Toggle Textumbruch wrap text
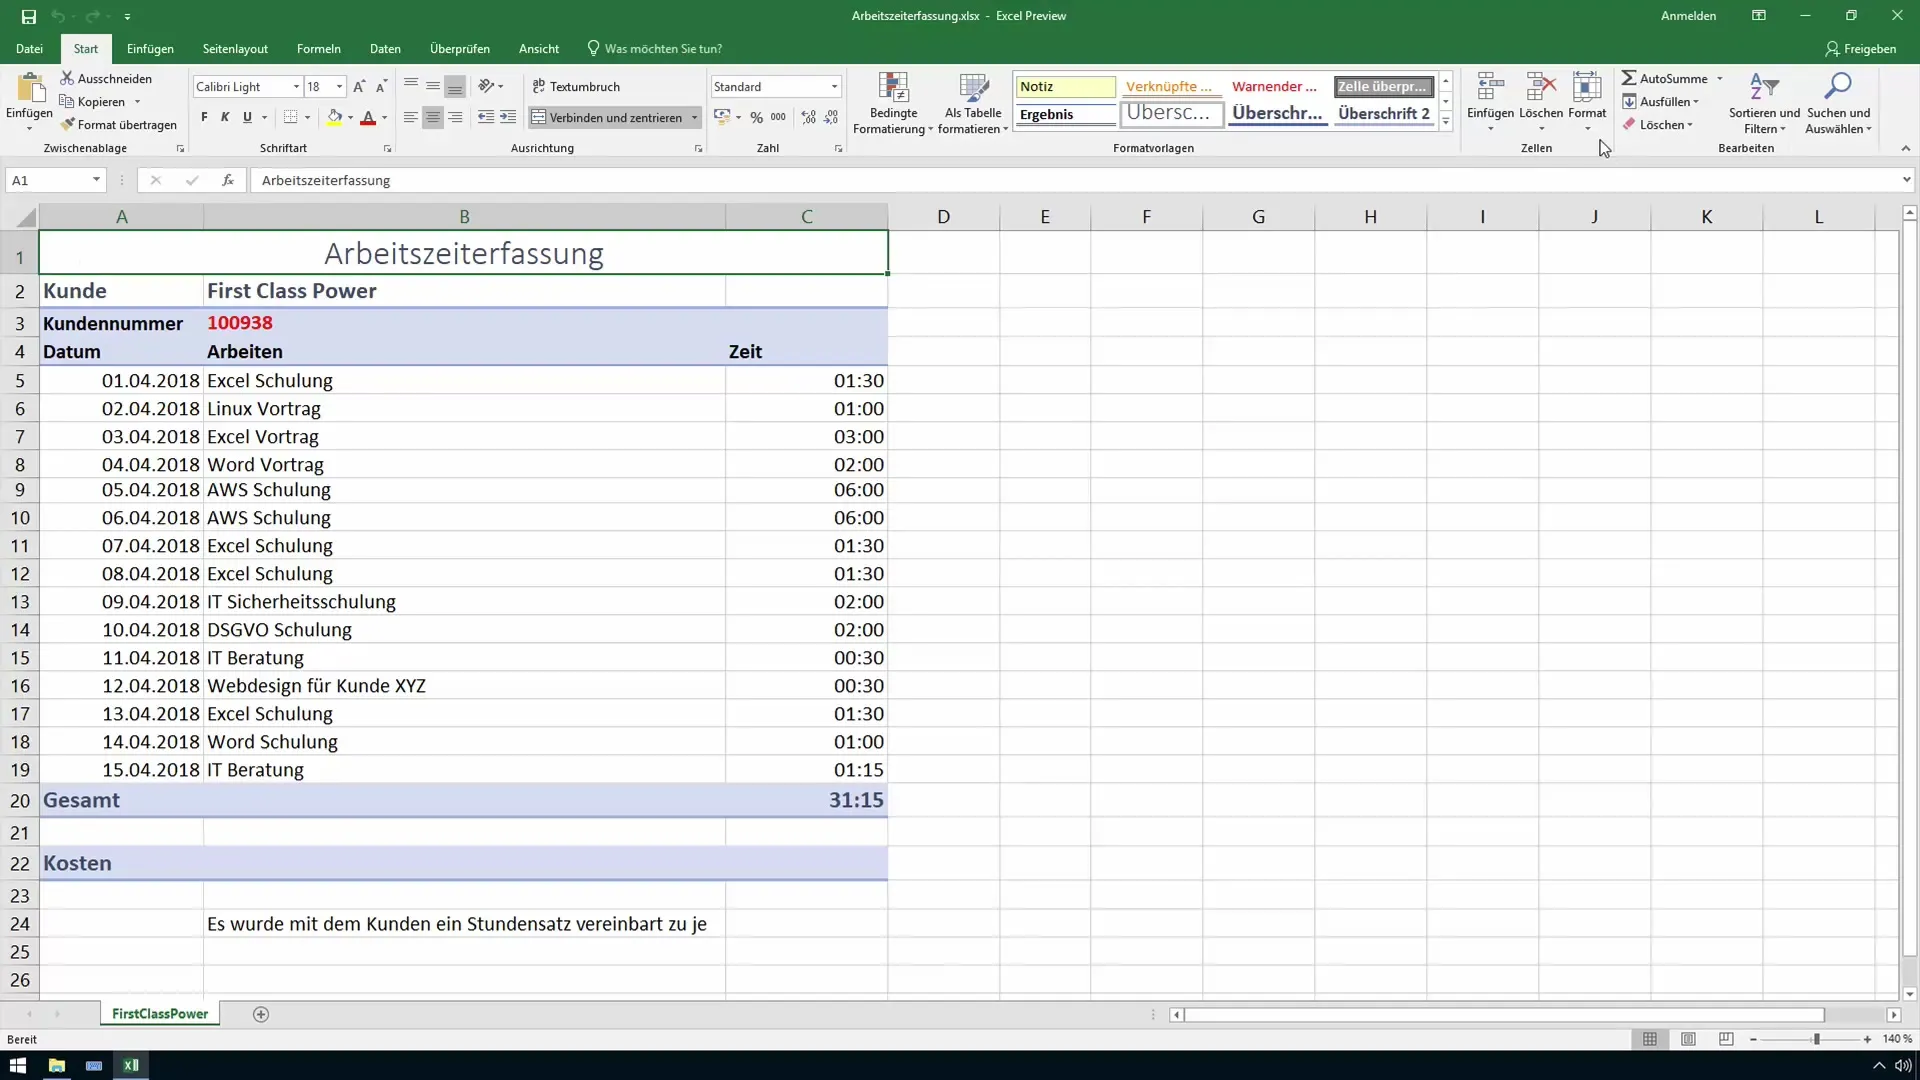1920x1080 pixels. (x=576, y=87)
